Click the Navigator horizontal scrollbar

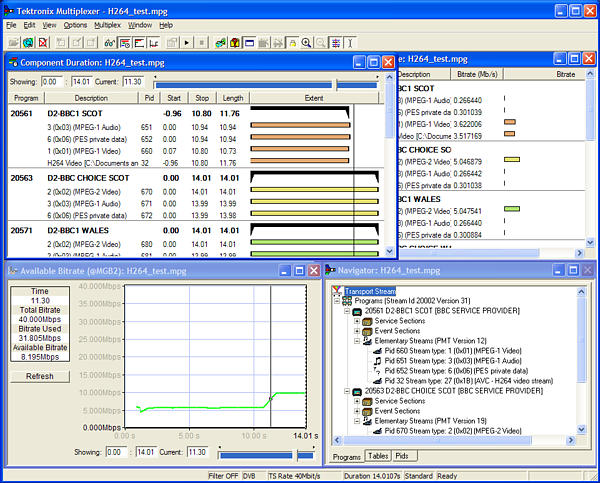click(454, 440)
